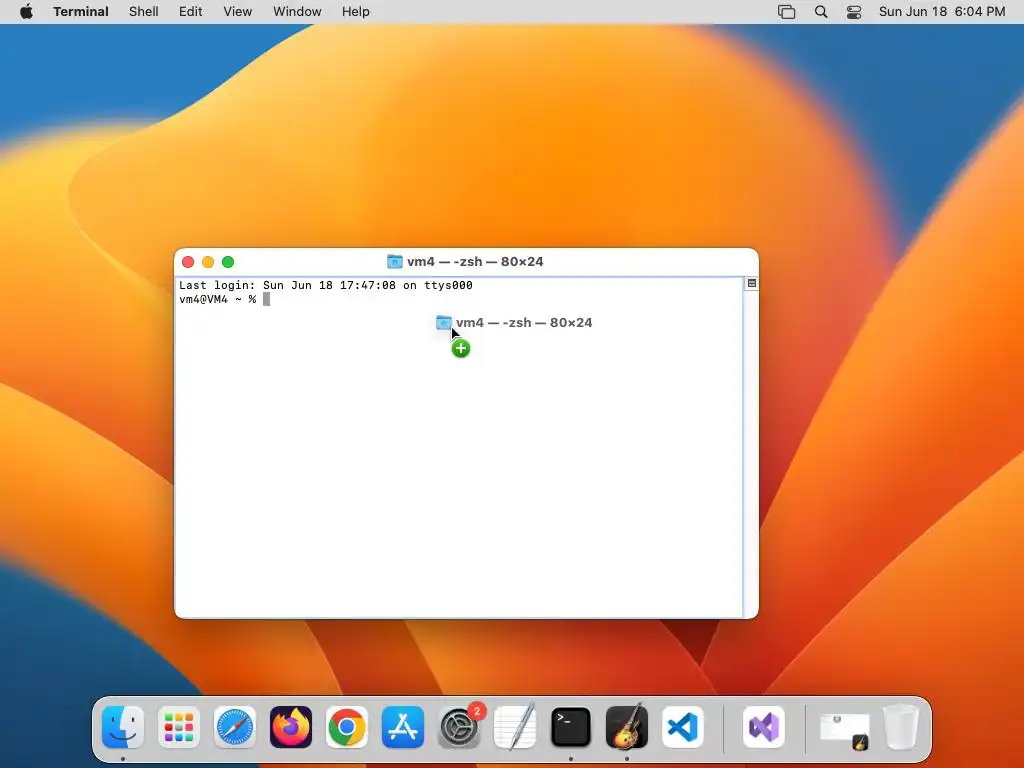Click the date and time clock

tap(942, 12)
